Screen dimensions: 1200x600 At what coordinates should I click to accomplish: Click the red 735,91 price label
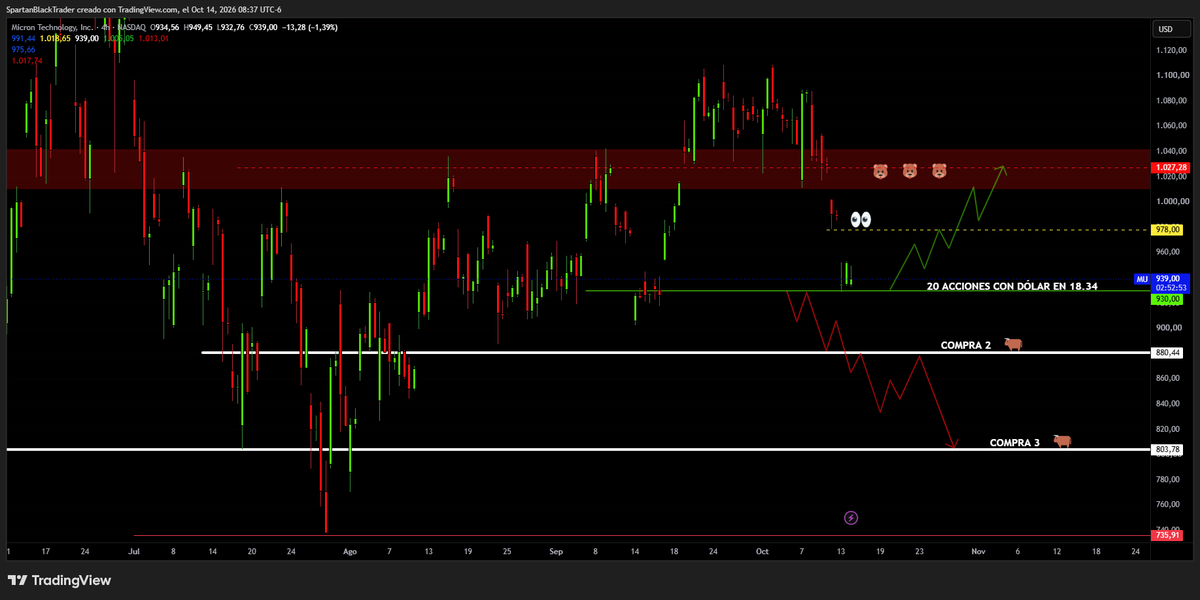(x=1168, y=535)
